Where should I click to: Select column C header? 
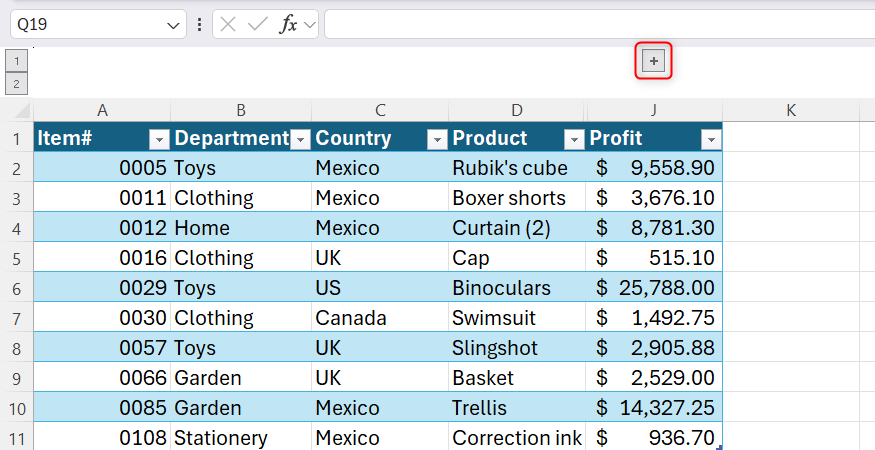click(380, 110)
